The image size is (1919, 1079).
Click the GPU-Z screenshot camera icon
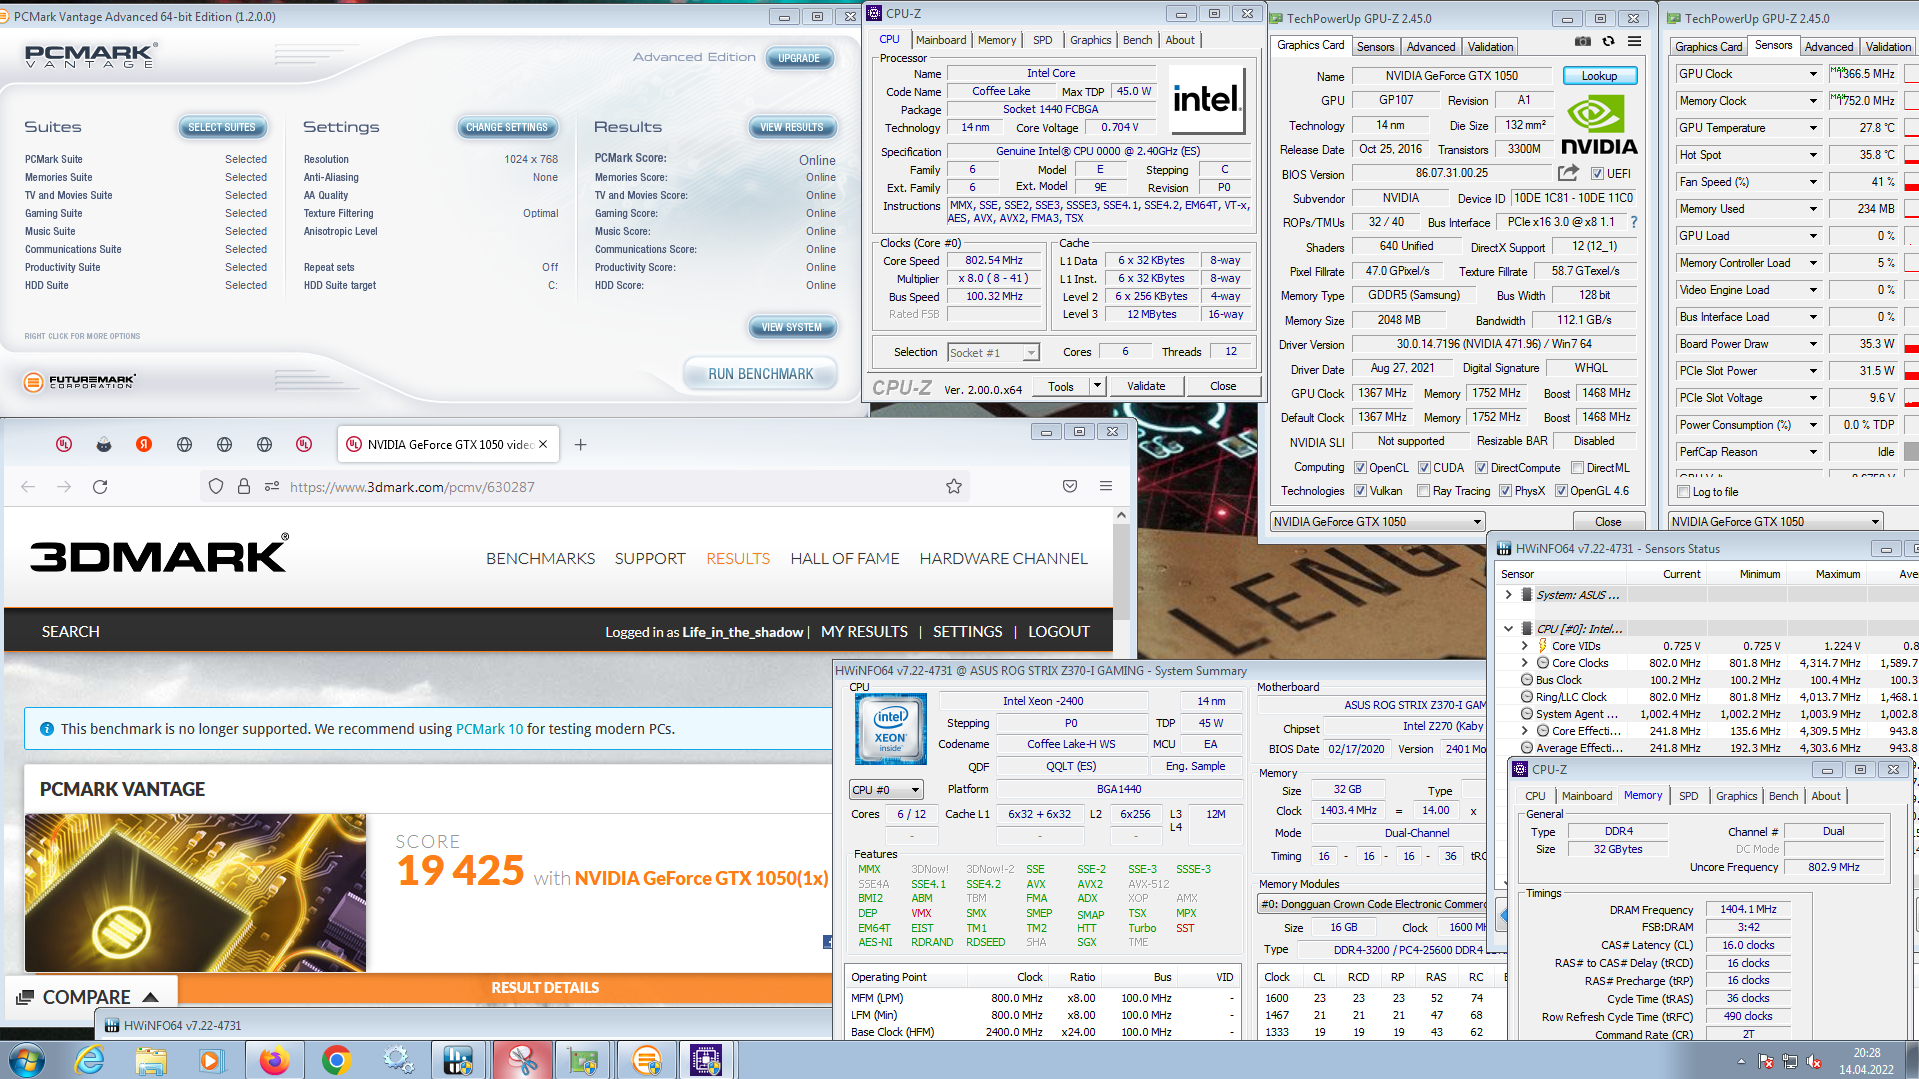[x=1582, y=42]
